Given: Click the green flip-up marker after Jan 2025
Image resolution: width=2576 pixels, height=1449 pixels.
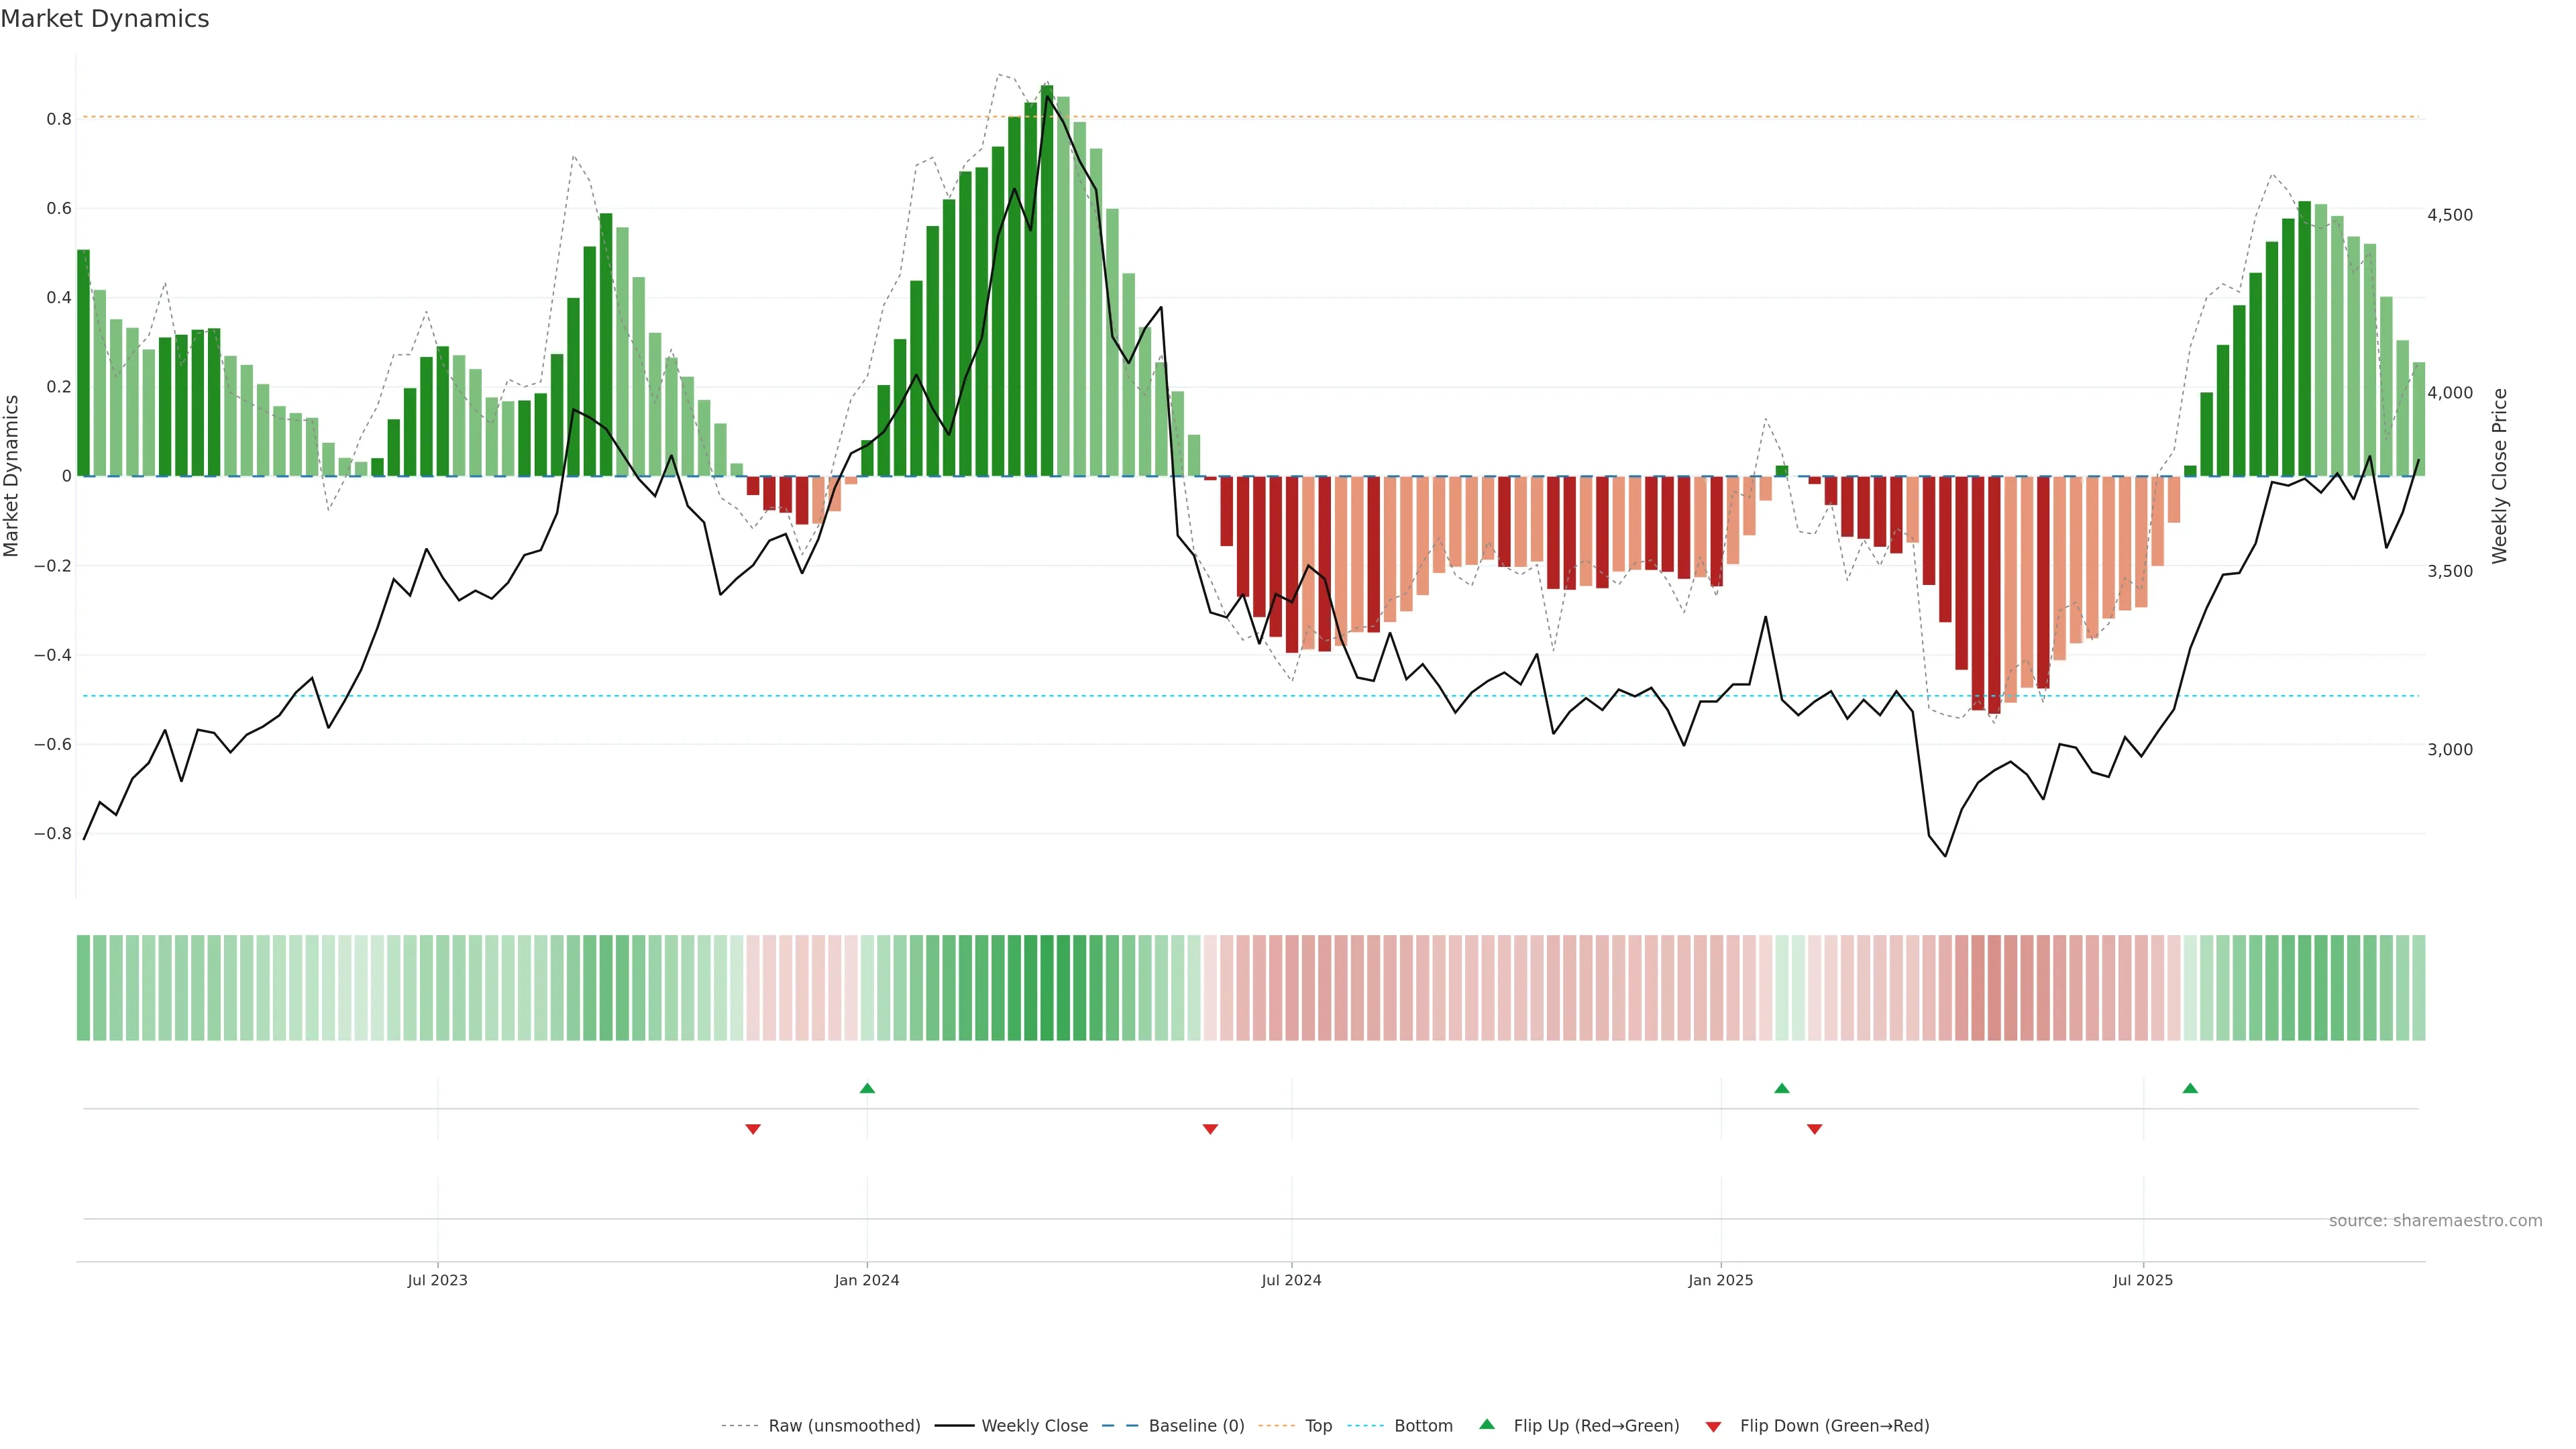Looking at the screenshot, I should [x=1781, y=1088].
